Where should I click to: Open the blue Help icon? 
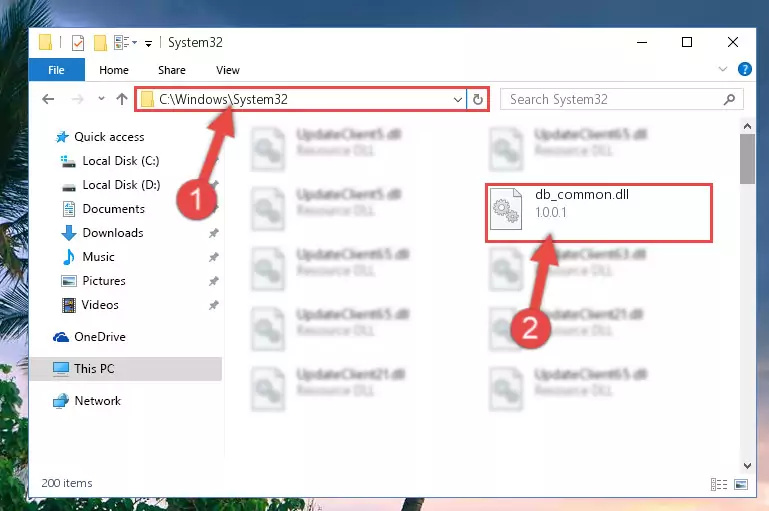pyautogui.click(x=744, y=69)
